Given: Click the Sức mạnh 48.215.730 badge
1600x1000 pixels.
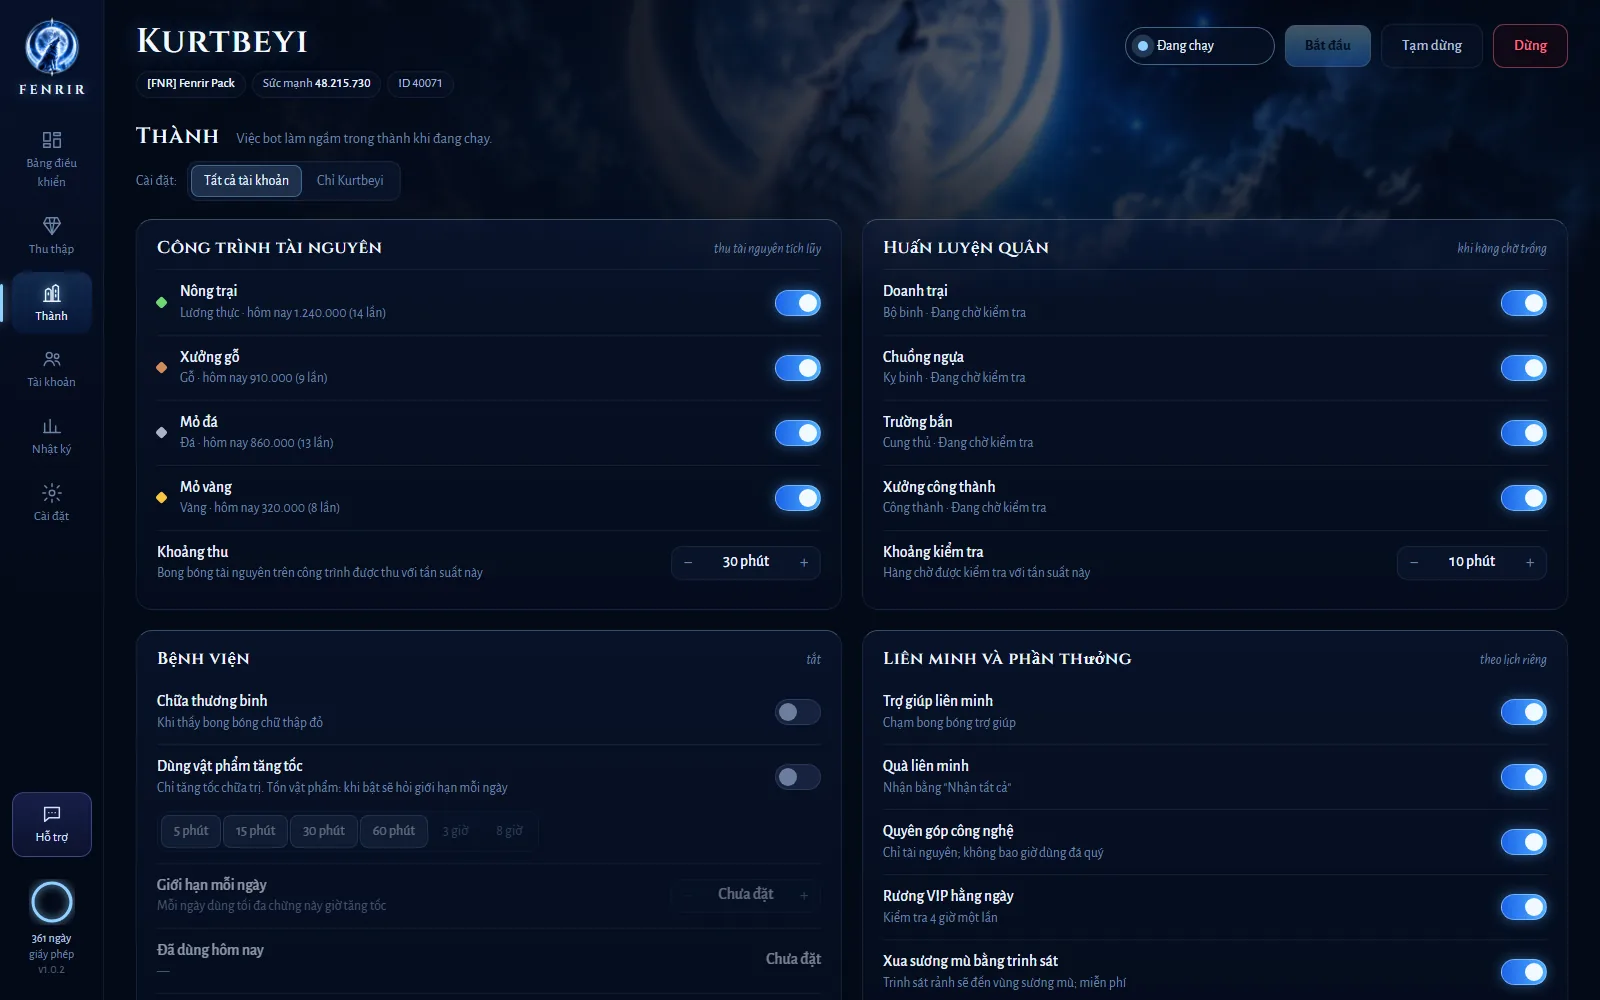Looking at the screenshot, I should coord(317,83).
